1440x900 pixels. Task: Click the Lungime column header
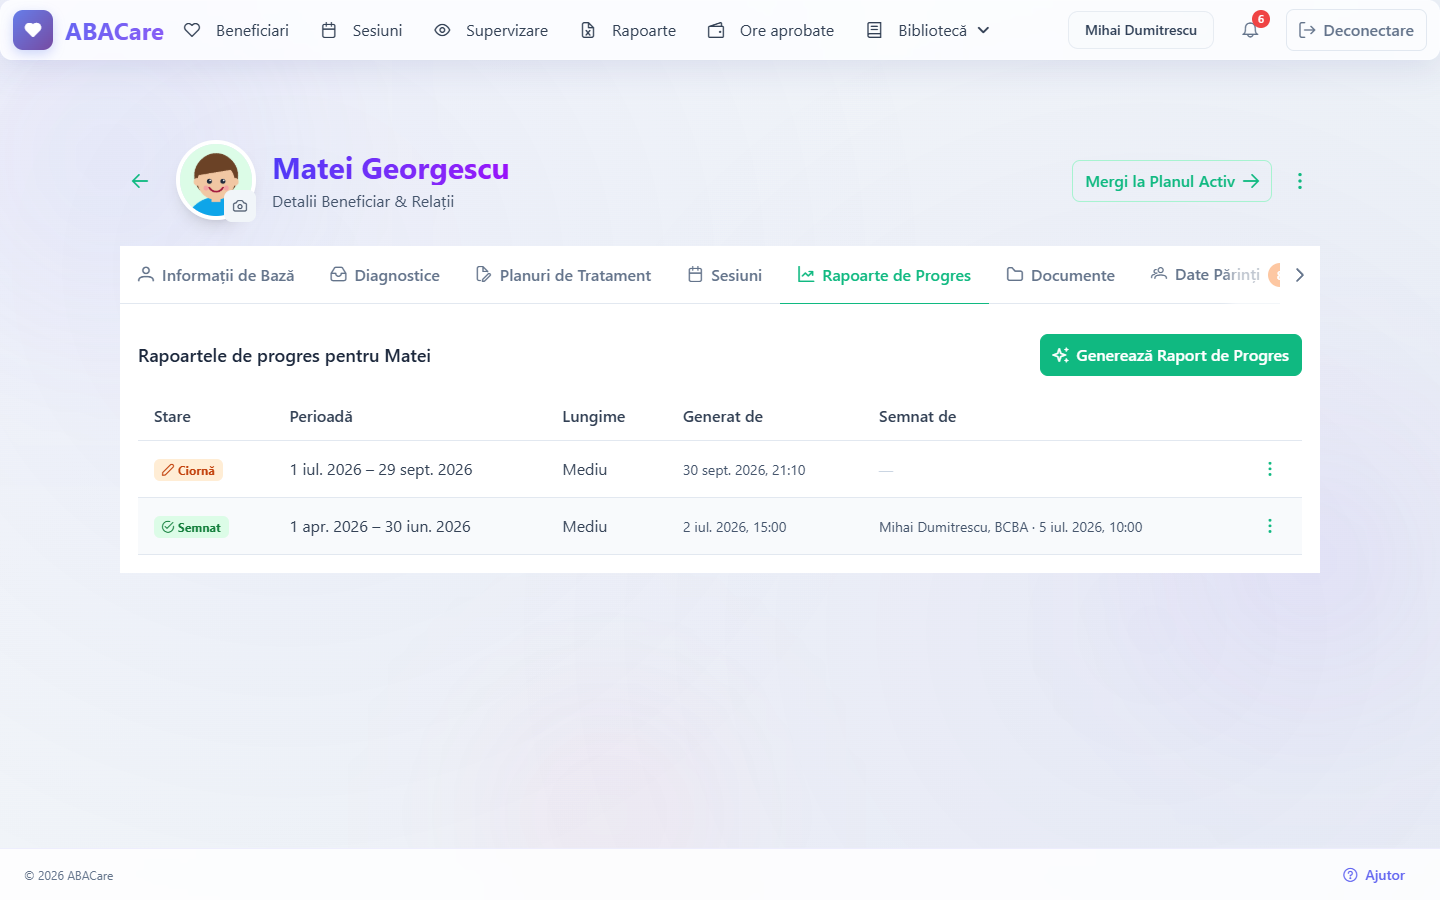click(594, 416)
